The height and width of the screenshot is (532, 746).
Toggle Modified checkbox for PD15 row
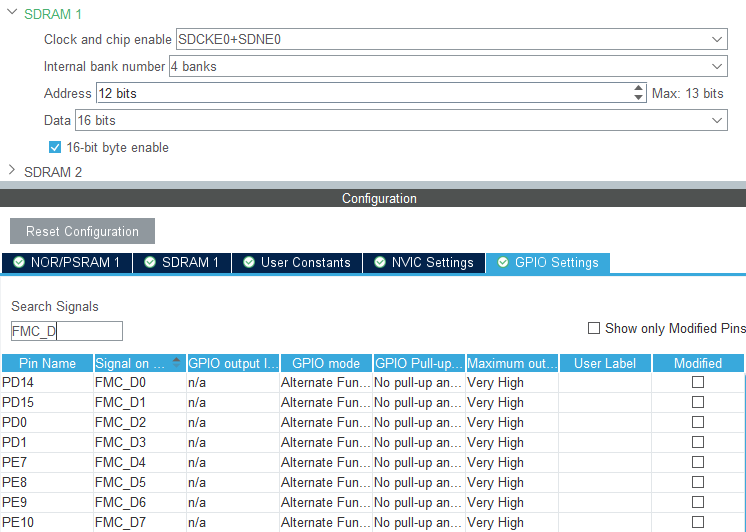click(x=698, y=402)
